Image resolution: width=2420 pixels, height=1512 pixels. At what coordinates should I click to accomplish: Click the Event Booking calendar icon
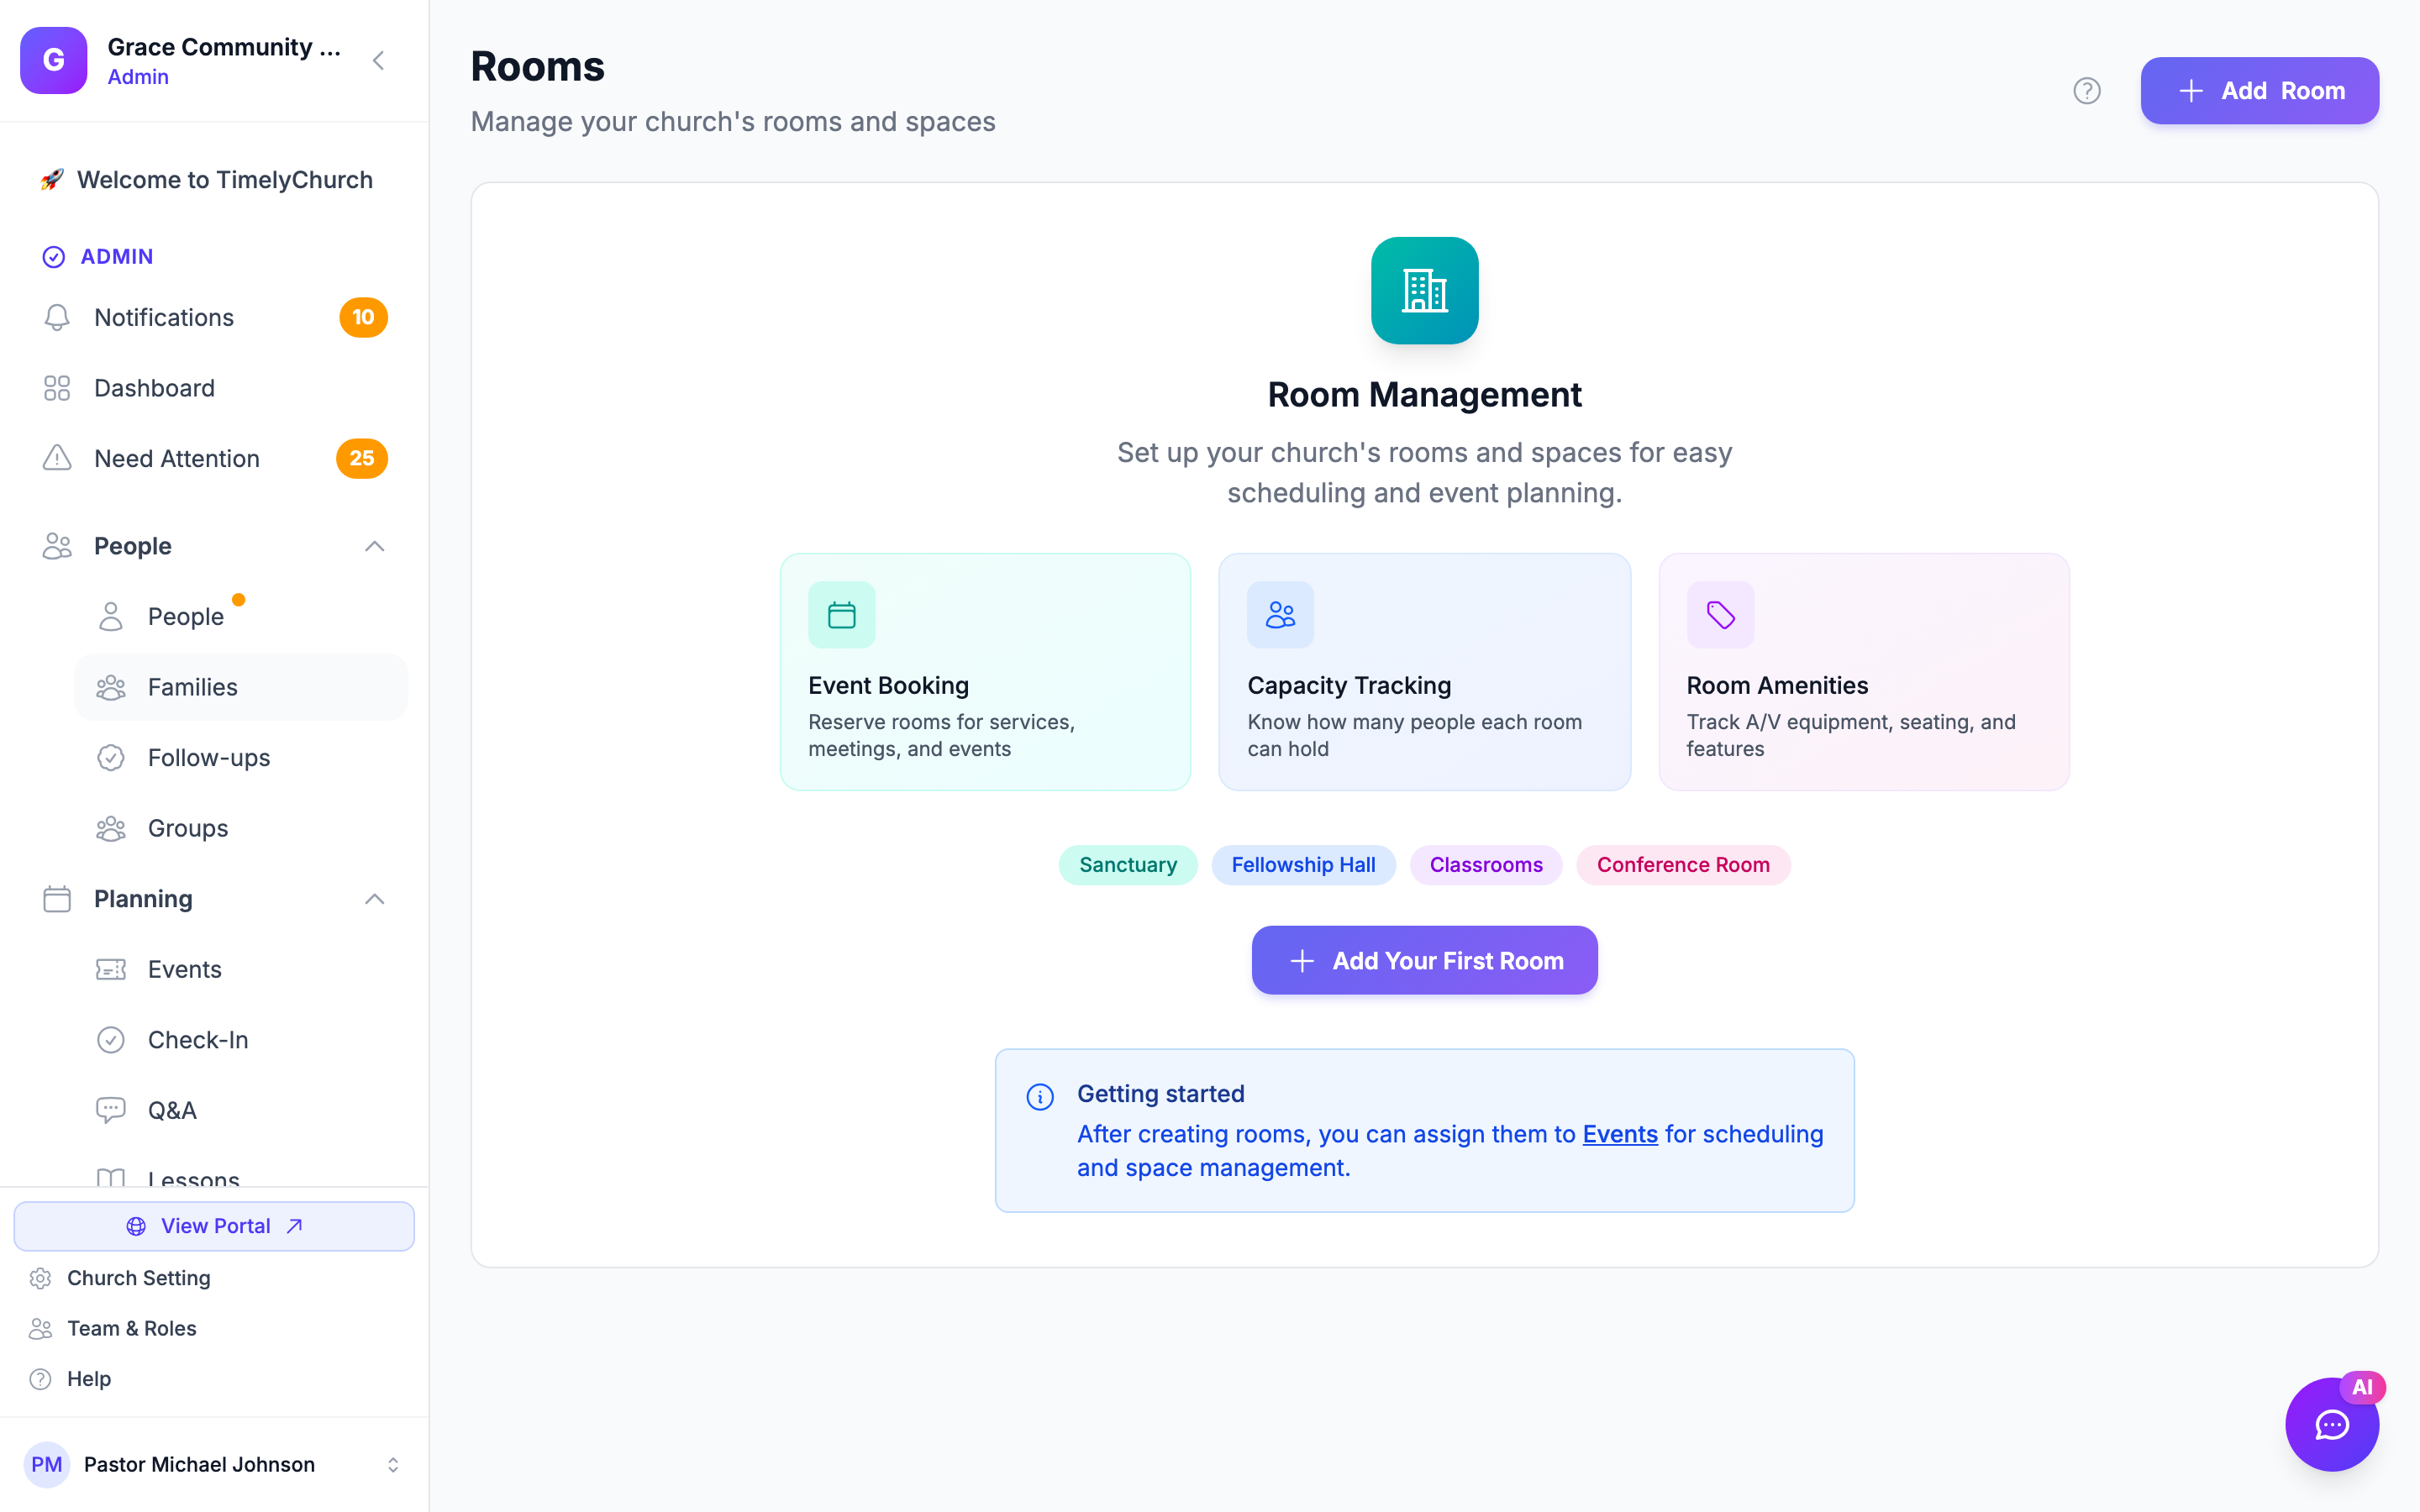point(841,615)
